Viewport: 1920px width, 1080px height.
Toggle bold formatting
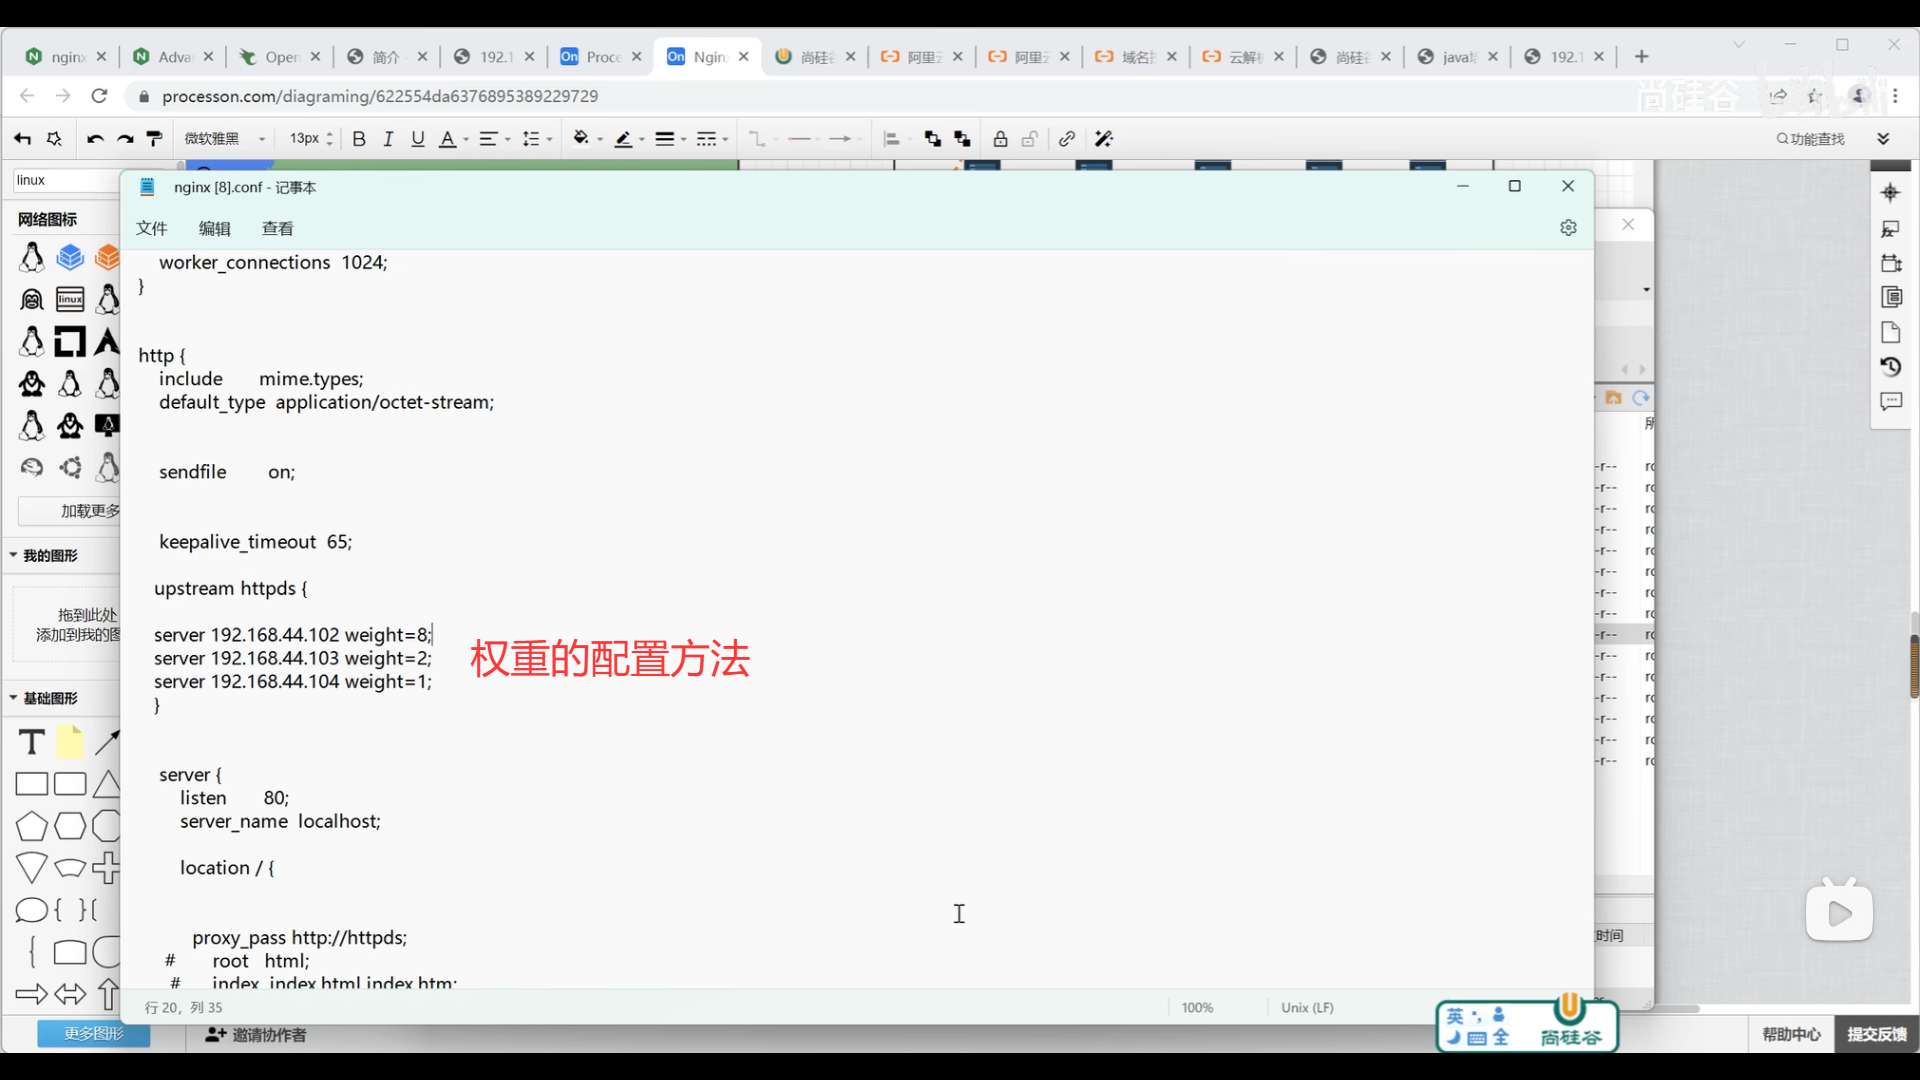point(359,139)
